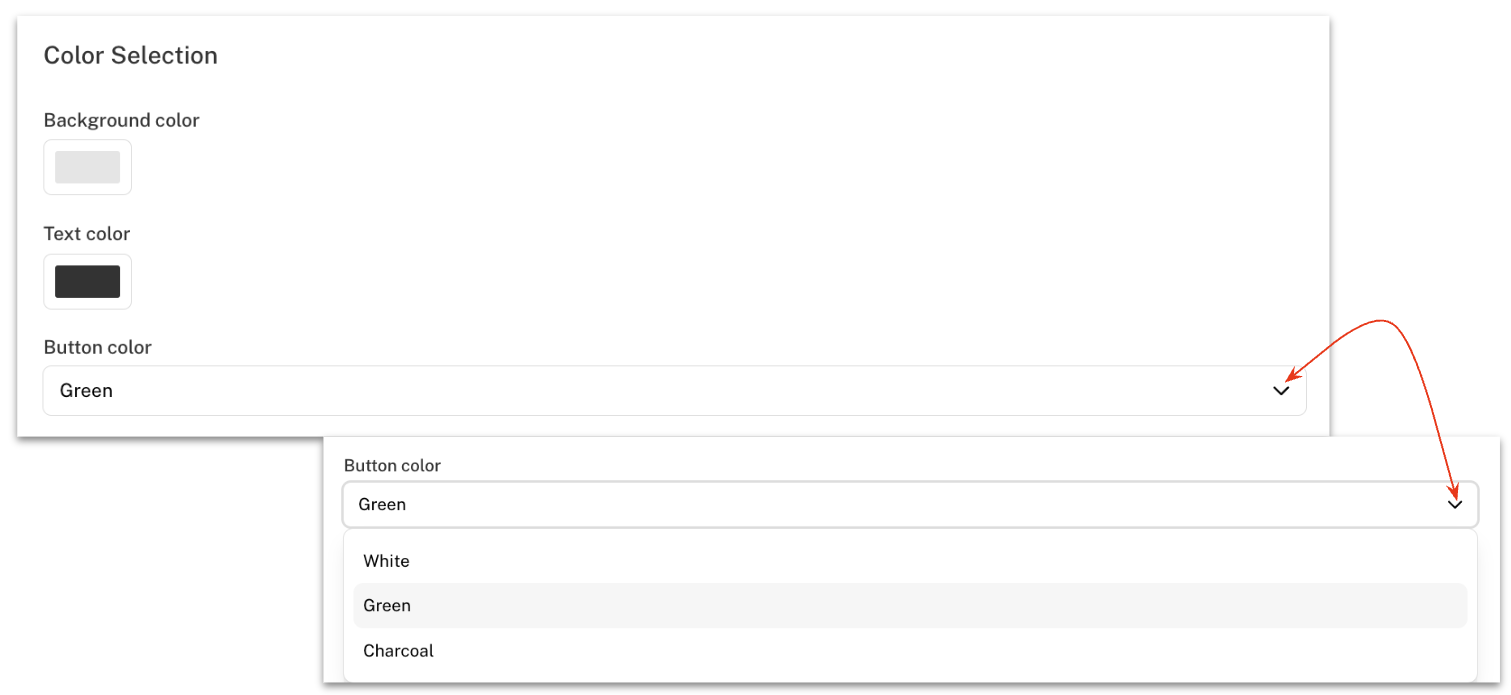The height and width of the screenshot is (695, 1511).
Task: Click the expanded dropdown's chevron arrow
Action: tap(1455, 504)
